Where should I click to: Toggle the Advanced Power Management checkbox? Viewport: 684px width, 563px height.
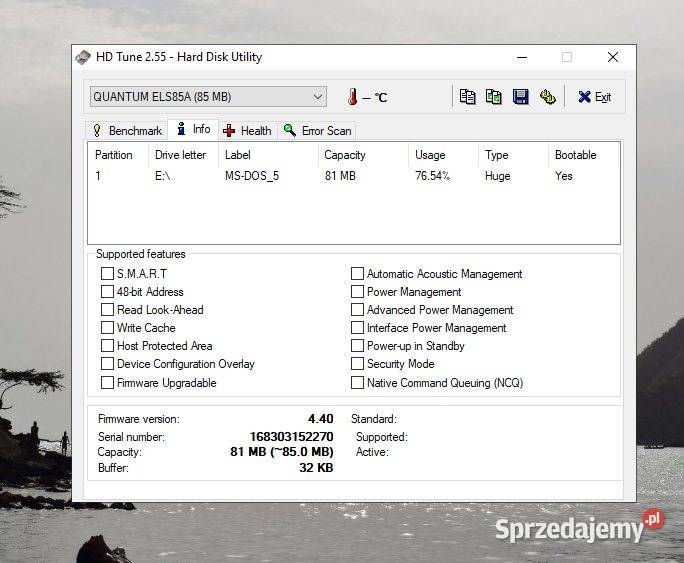pos(357,310)
